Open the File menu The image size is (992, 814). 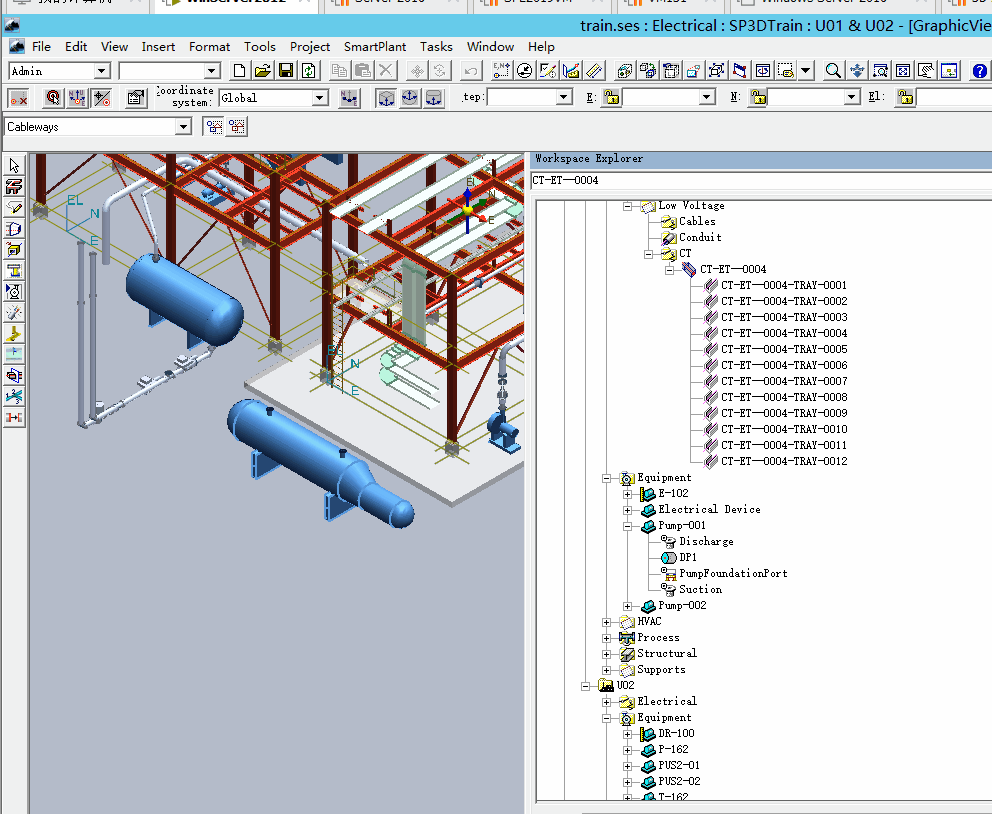(41, 47)
